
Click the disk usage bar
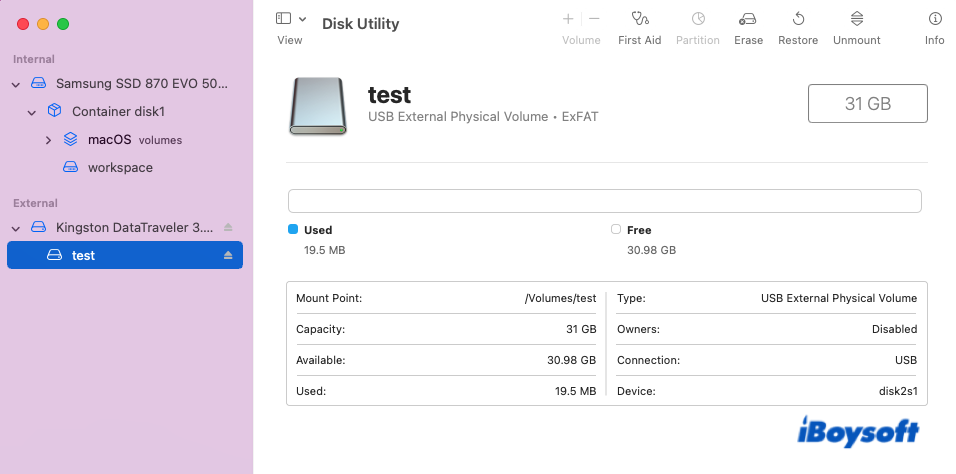click(x=604, y=201)
